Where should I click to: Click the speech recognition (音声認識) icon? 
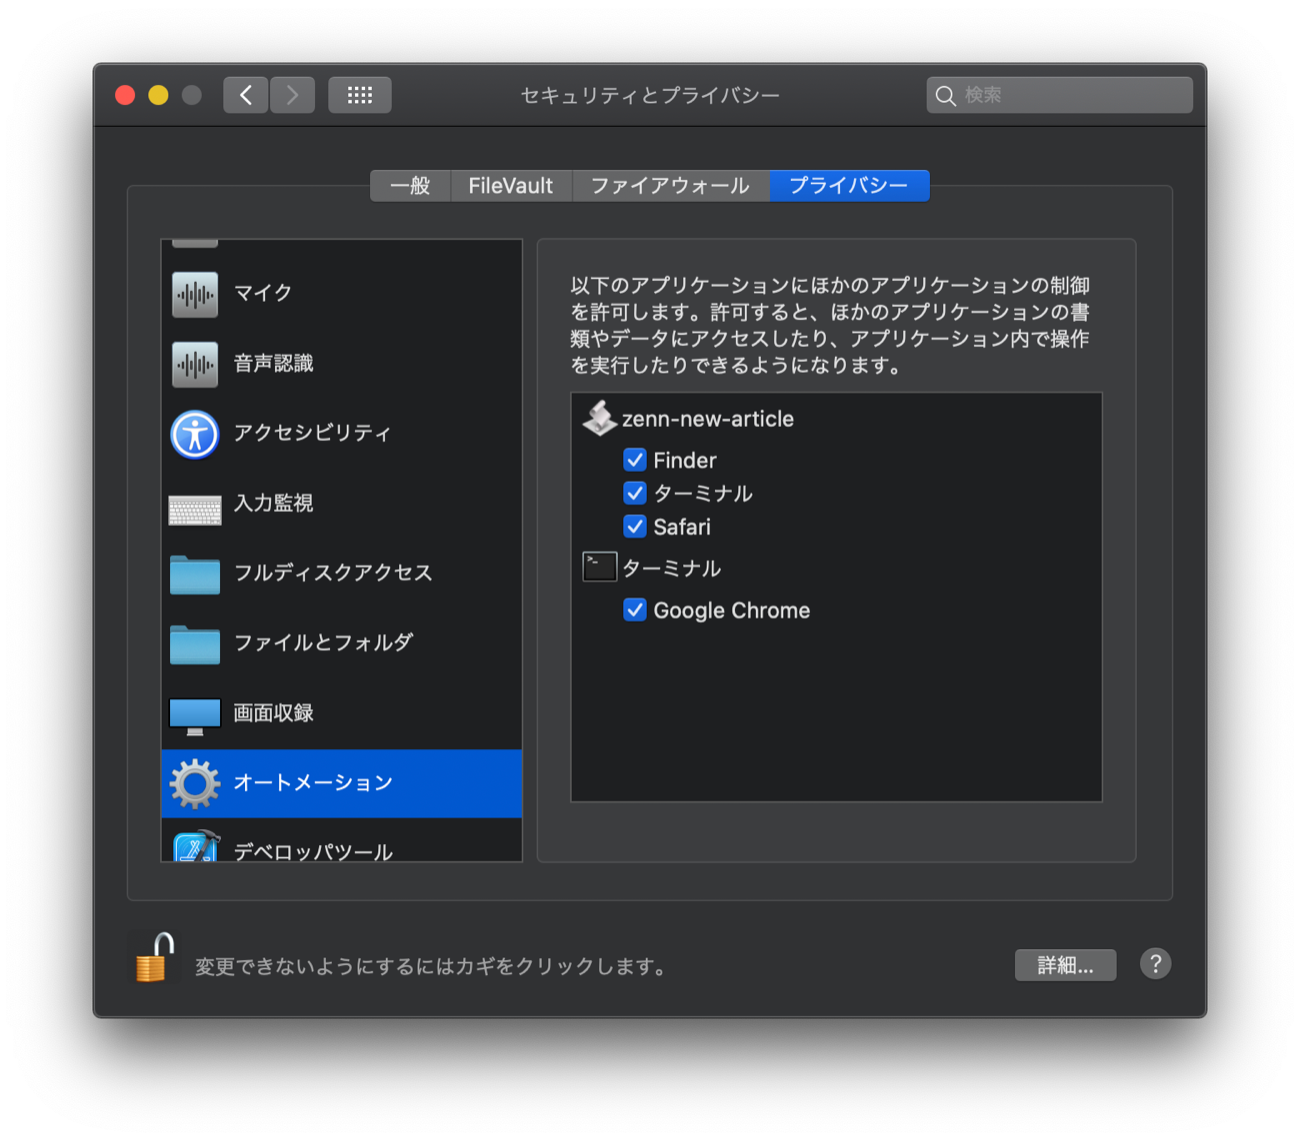coord(195,364)
